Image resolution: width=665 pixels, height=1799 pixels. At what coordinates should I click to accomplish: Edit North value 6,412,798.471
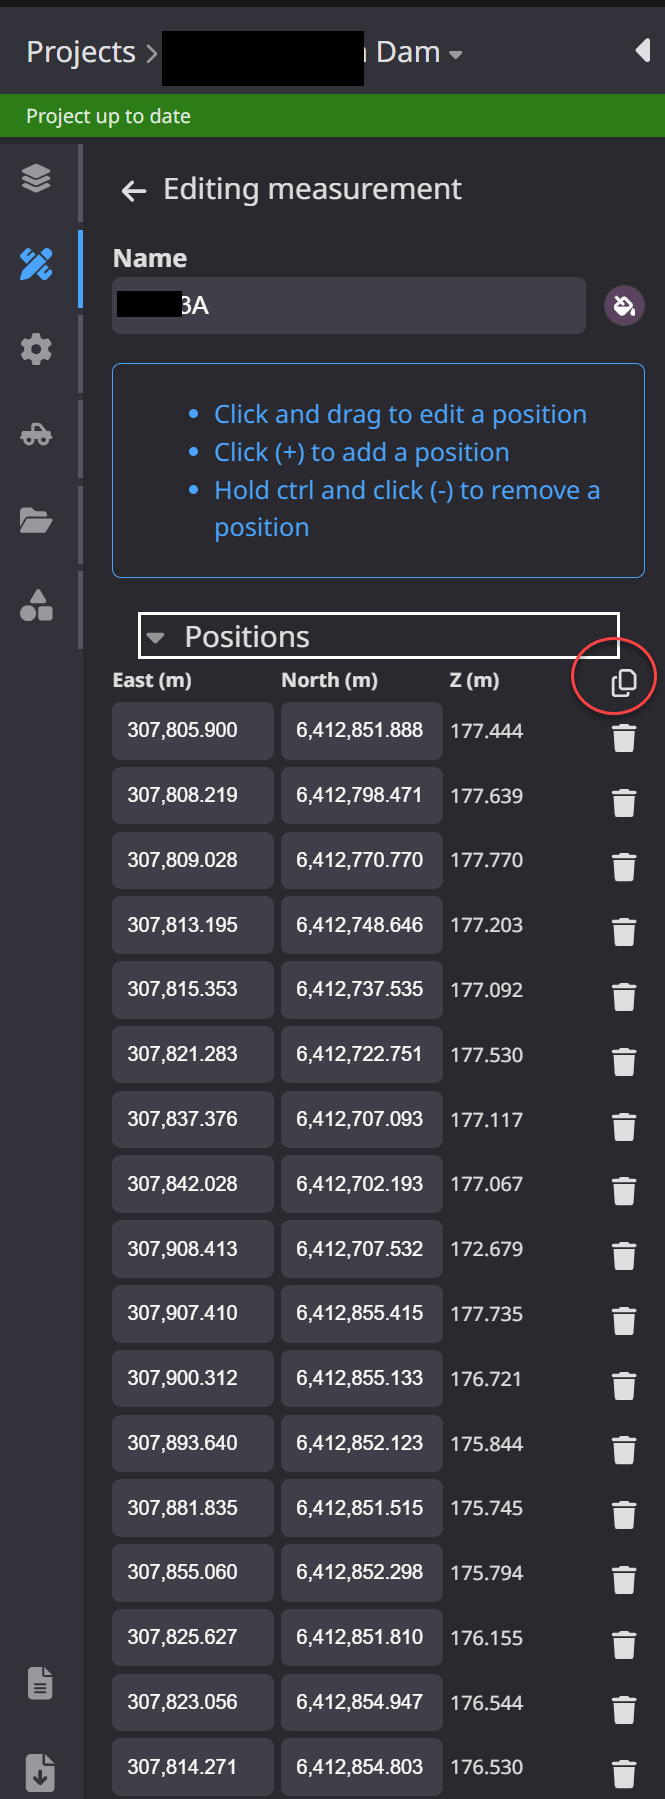[x=361, y=795]
